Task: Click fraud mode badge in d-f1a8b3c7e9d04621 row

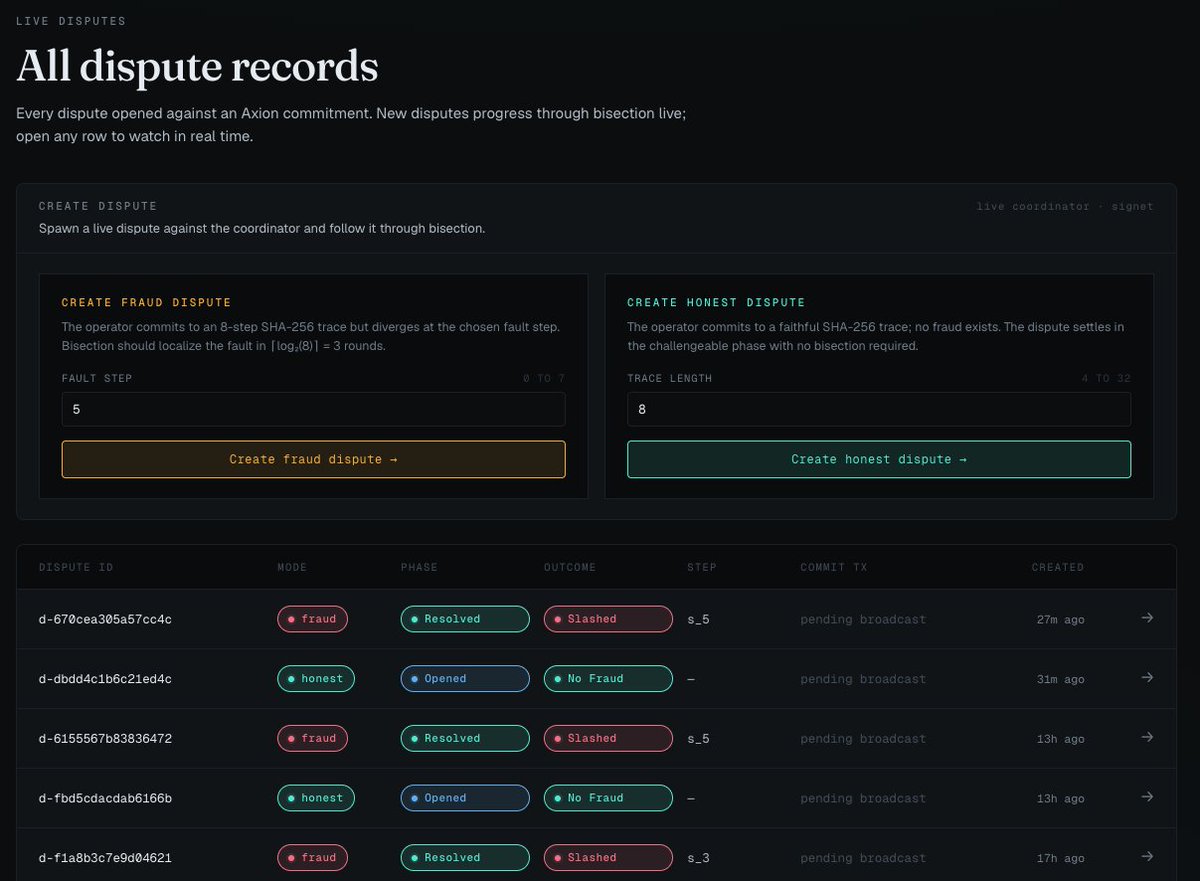Action: pos(312,858)
